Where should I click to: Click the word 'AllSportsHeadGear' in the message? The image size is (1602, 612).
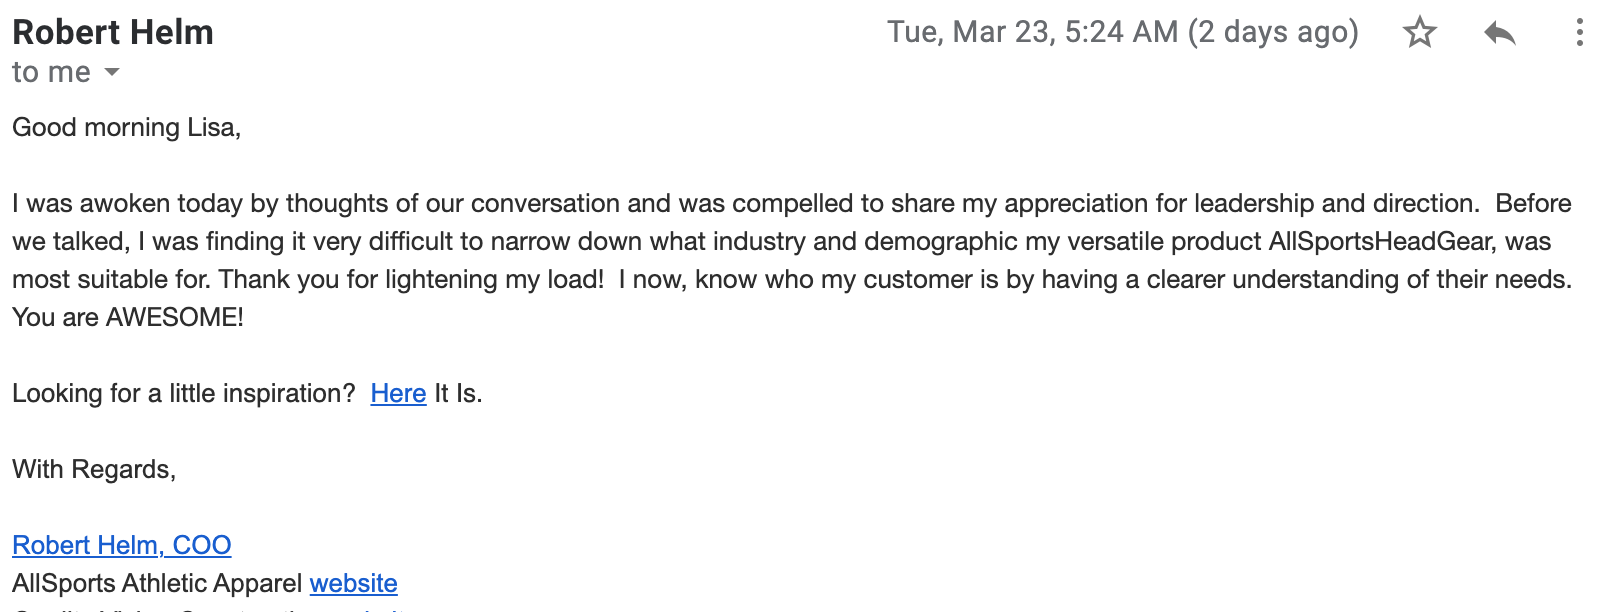point(1380,241)
